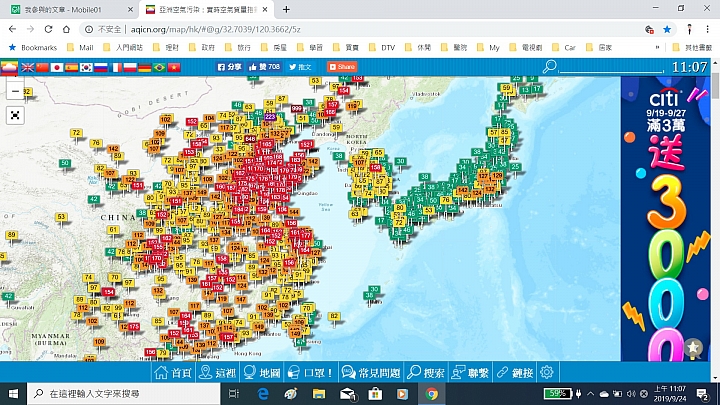Click the Citi advertisement banner
The width and height of the screenshot is (720, 405).
[665, 219]
